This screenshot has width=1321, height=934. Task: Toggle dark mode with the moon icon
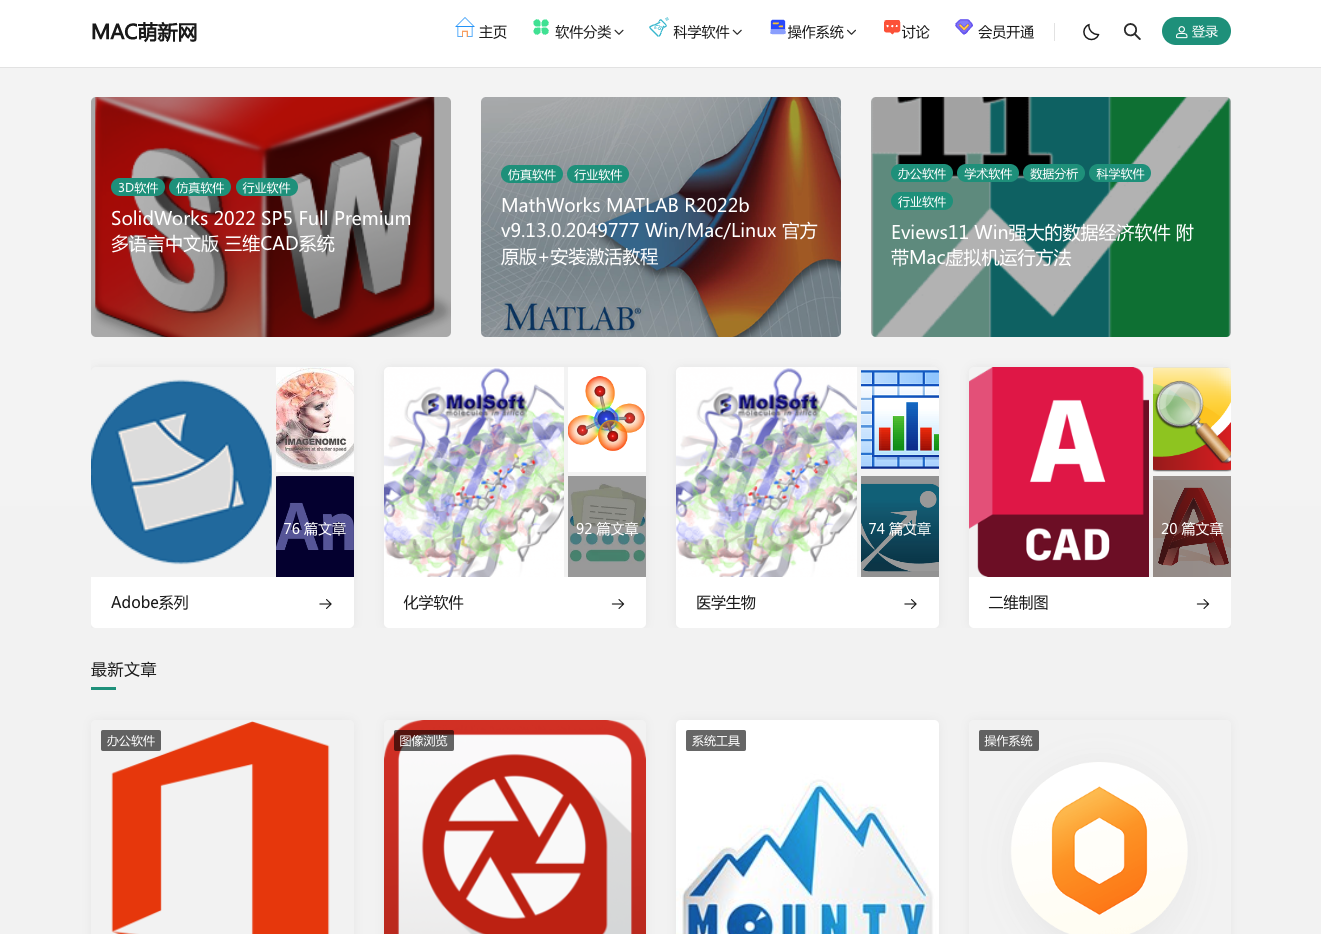point(1091,32)
